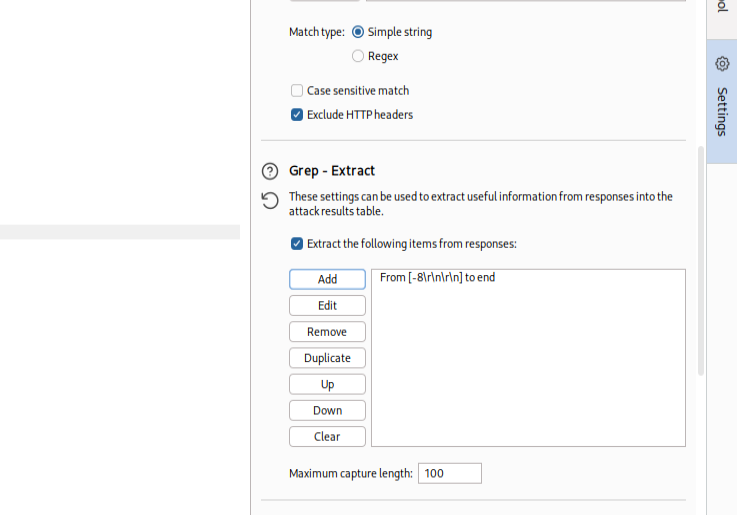Uncheck Exclude HTTP headers
This screenshot has width=737, height=515.
(x=297, y=115)
